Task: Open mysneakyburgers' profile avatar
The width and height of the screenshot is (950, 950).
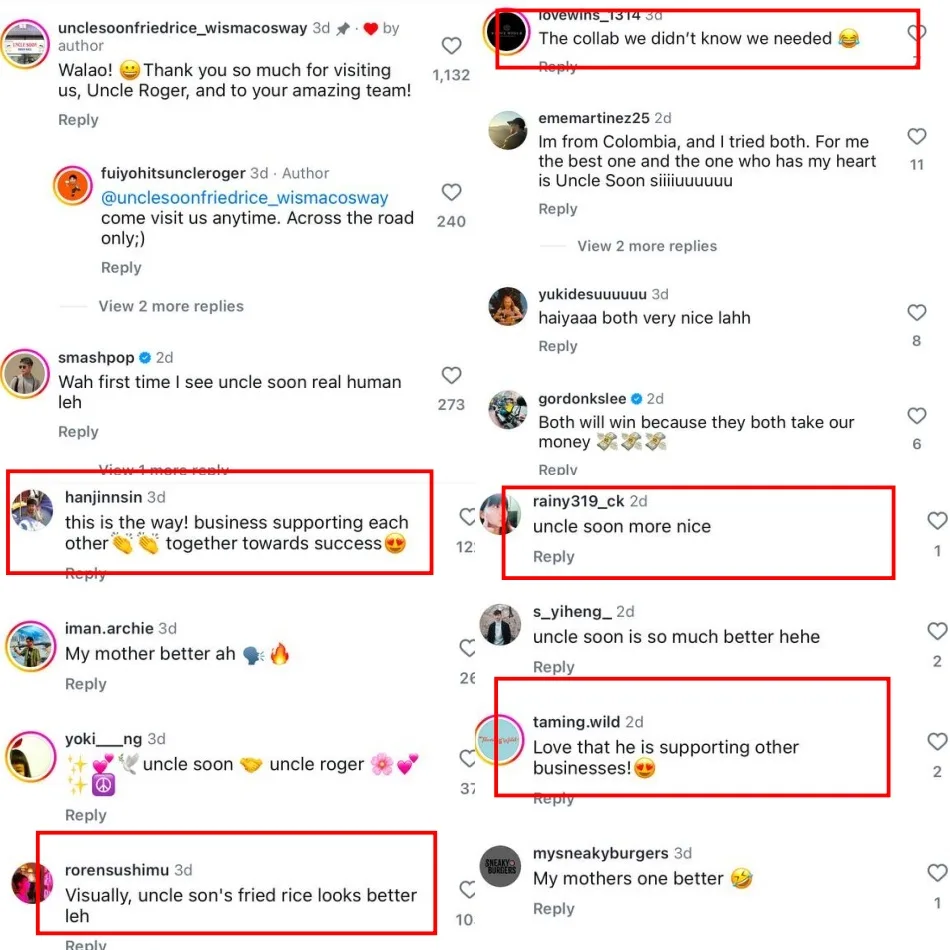Action: pos(502,867)
